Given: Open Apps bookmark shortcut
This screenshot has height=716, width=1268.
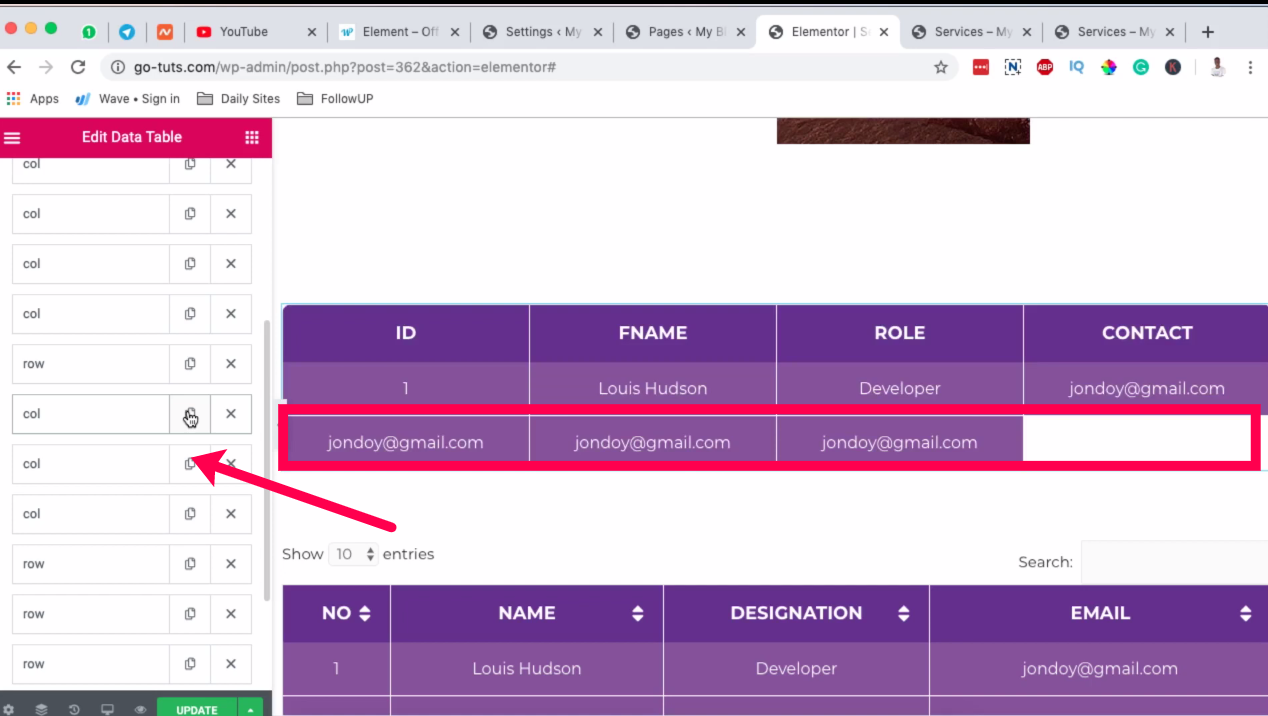Looking at the screenshot, I should [33, 99].
